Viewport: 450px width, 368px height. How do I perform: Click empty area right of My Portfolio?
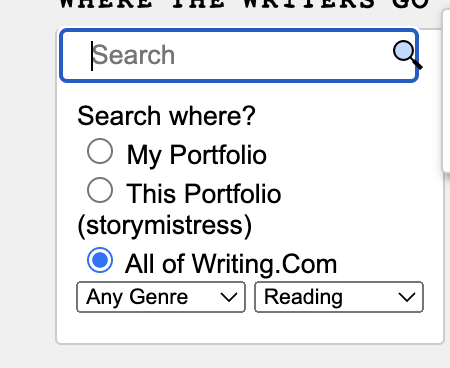click(x=353, y=155)
